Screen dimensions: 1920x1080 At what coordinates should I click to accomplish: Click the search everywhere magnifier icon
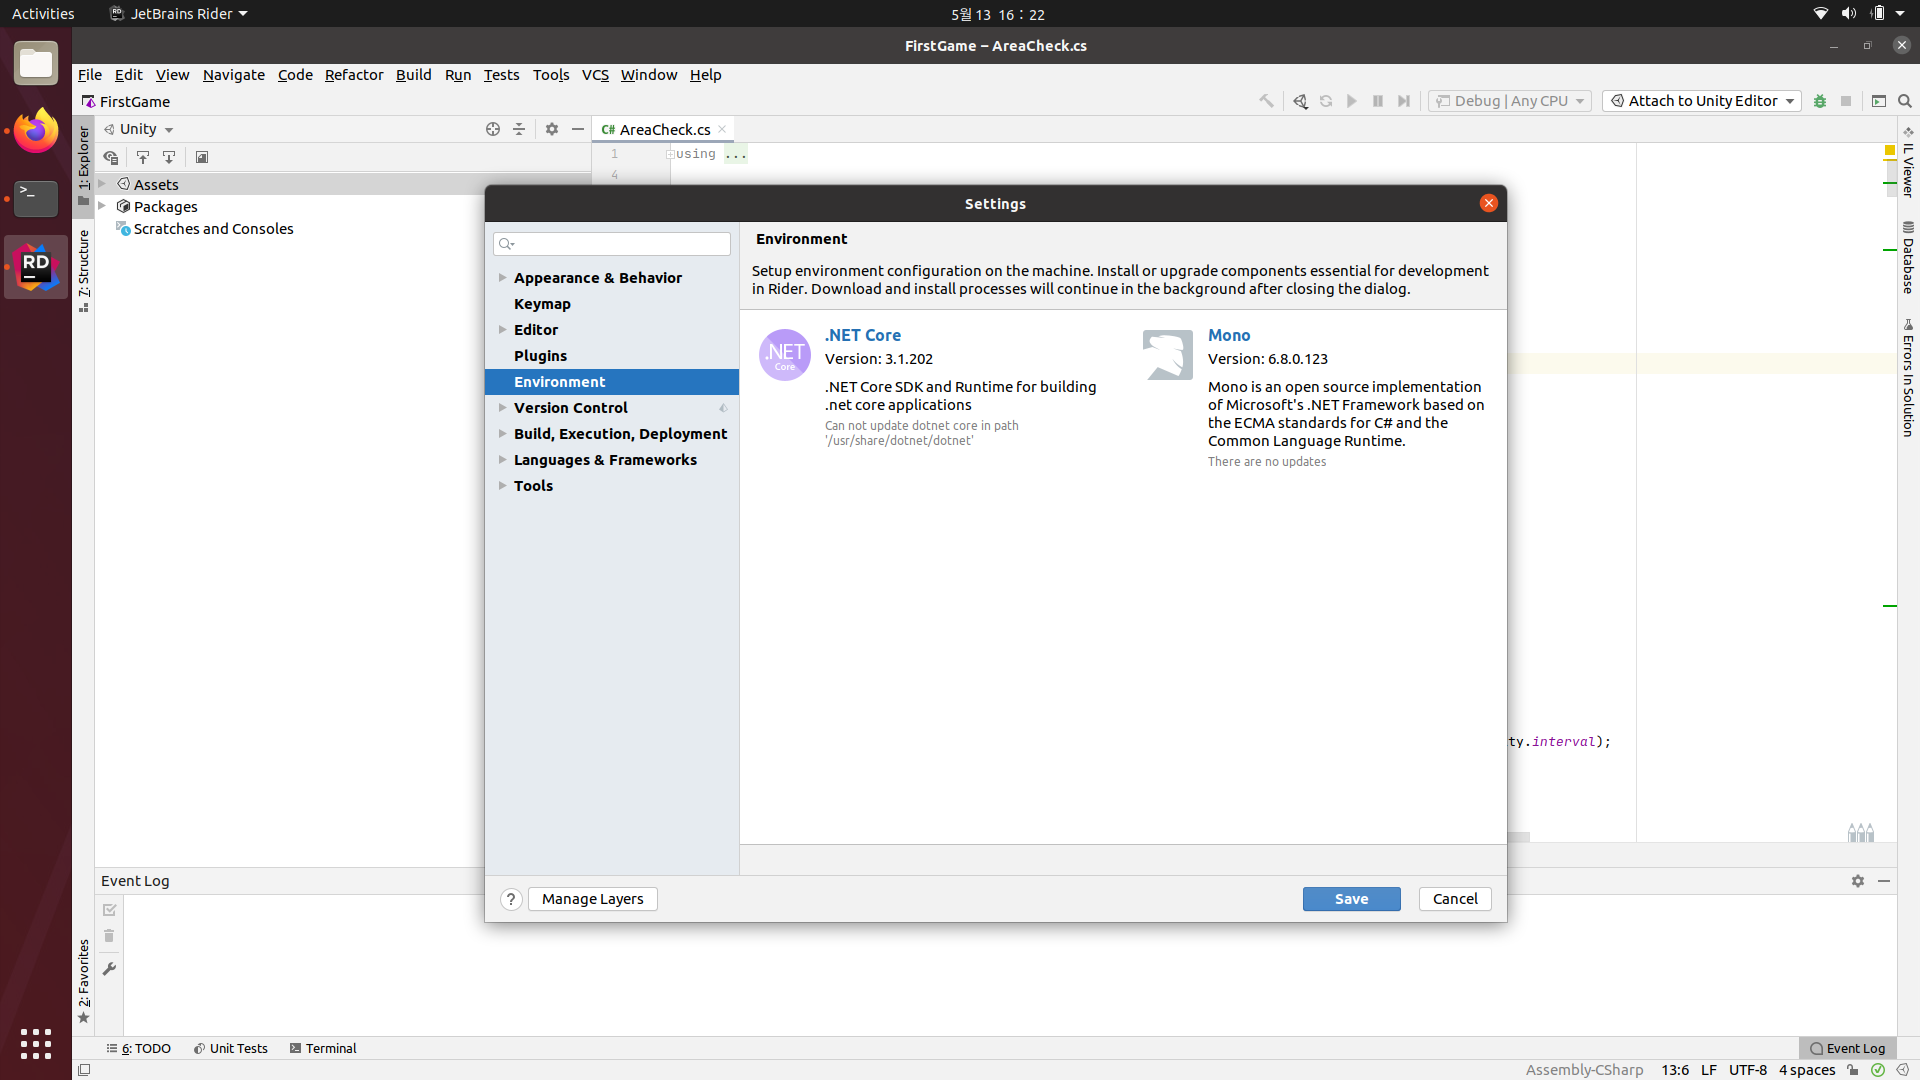pos(1905,101)
